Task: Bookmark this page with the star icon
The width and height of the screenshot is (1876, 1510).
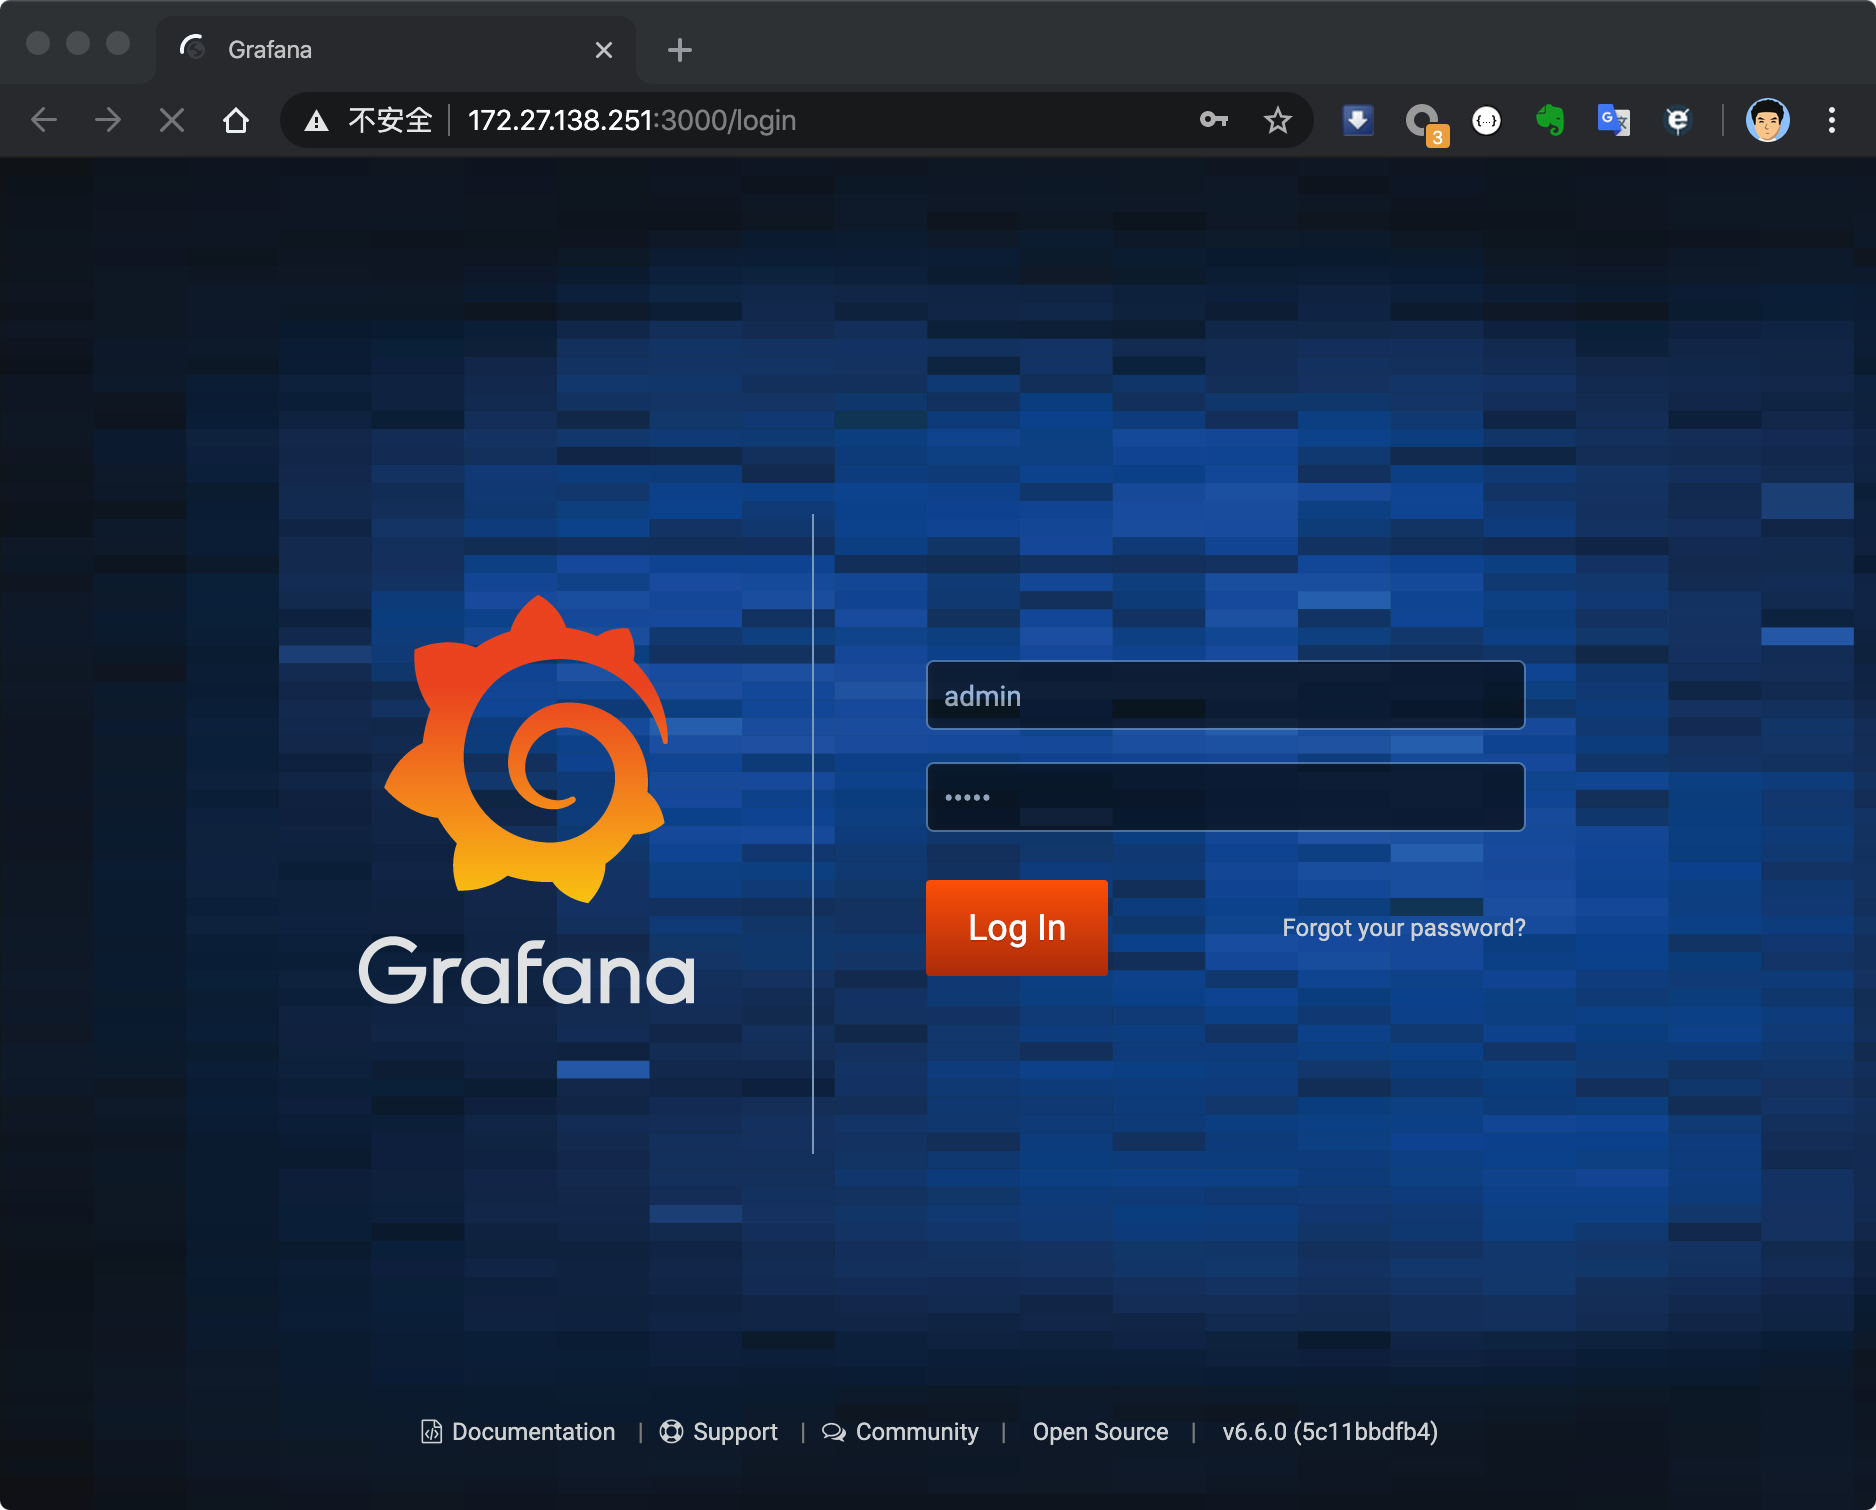Action: coord(1278,121)
